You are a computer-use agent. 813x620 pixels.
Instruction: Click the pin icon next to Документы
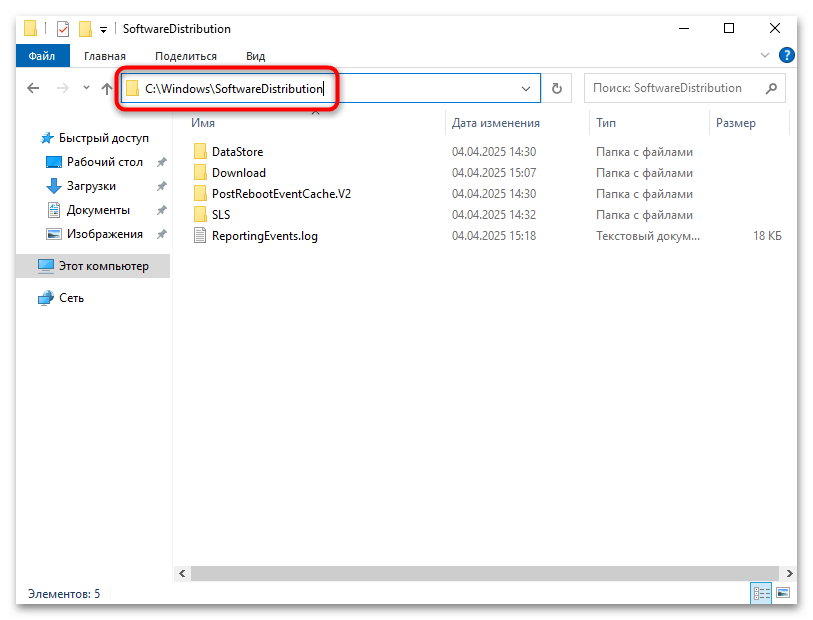pyautogui.click(x=162, y=210)
